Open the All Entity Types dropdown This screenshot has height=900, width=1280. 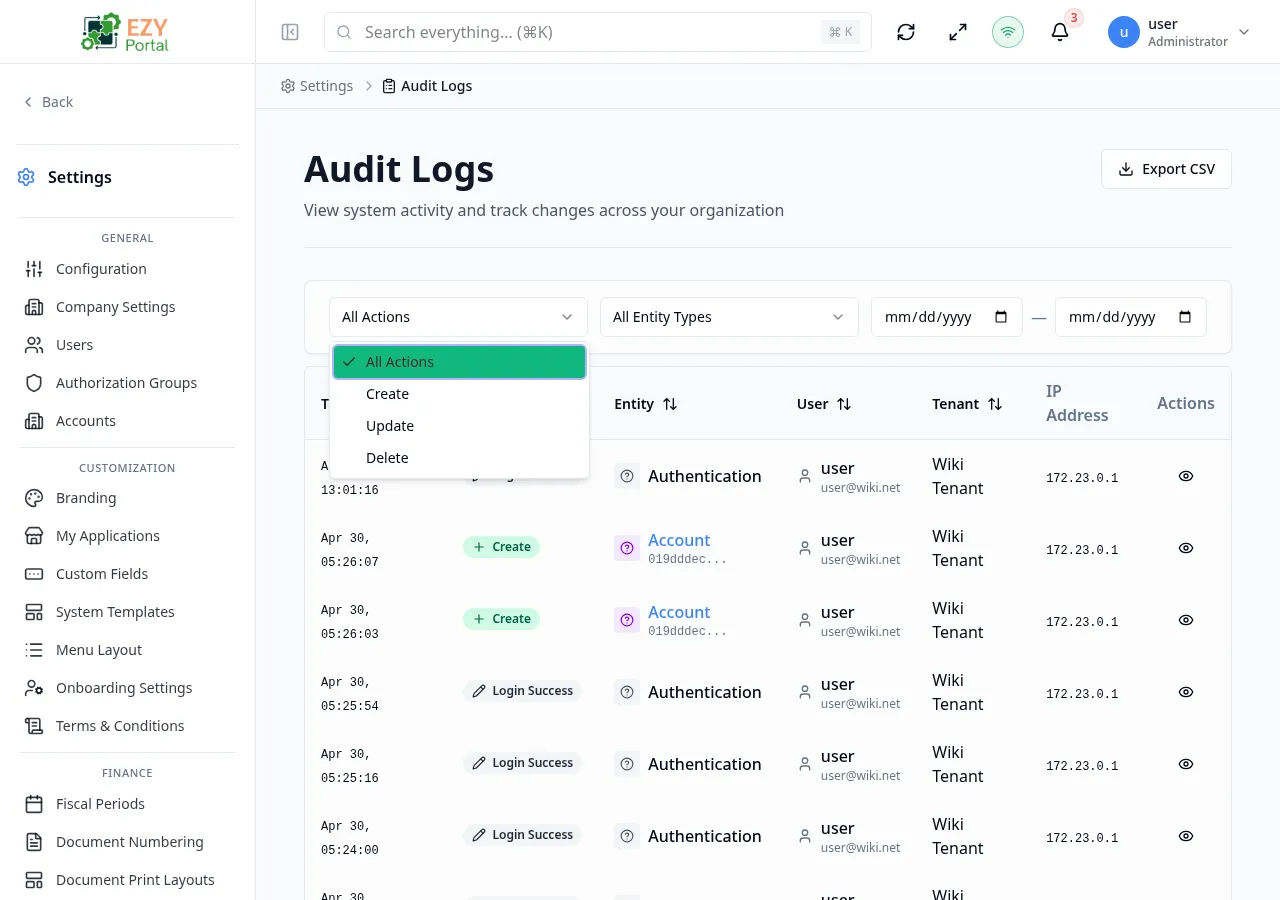[729, 317]
